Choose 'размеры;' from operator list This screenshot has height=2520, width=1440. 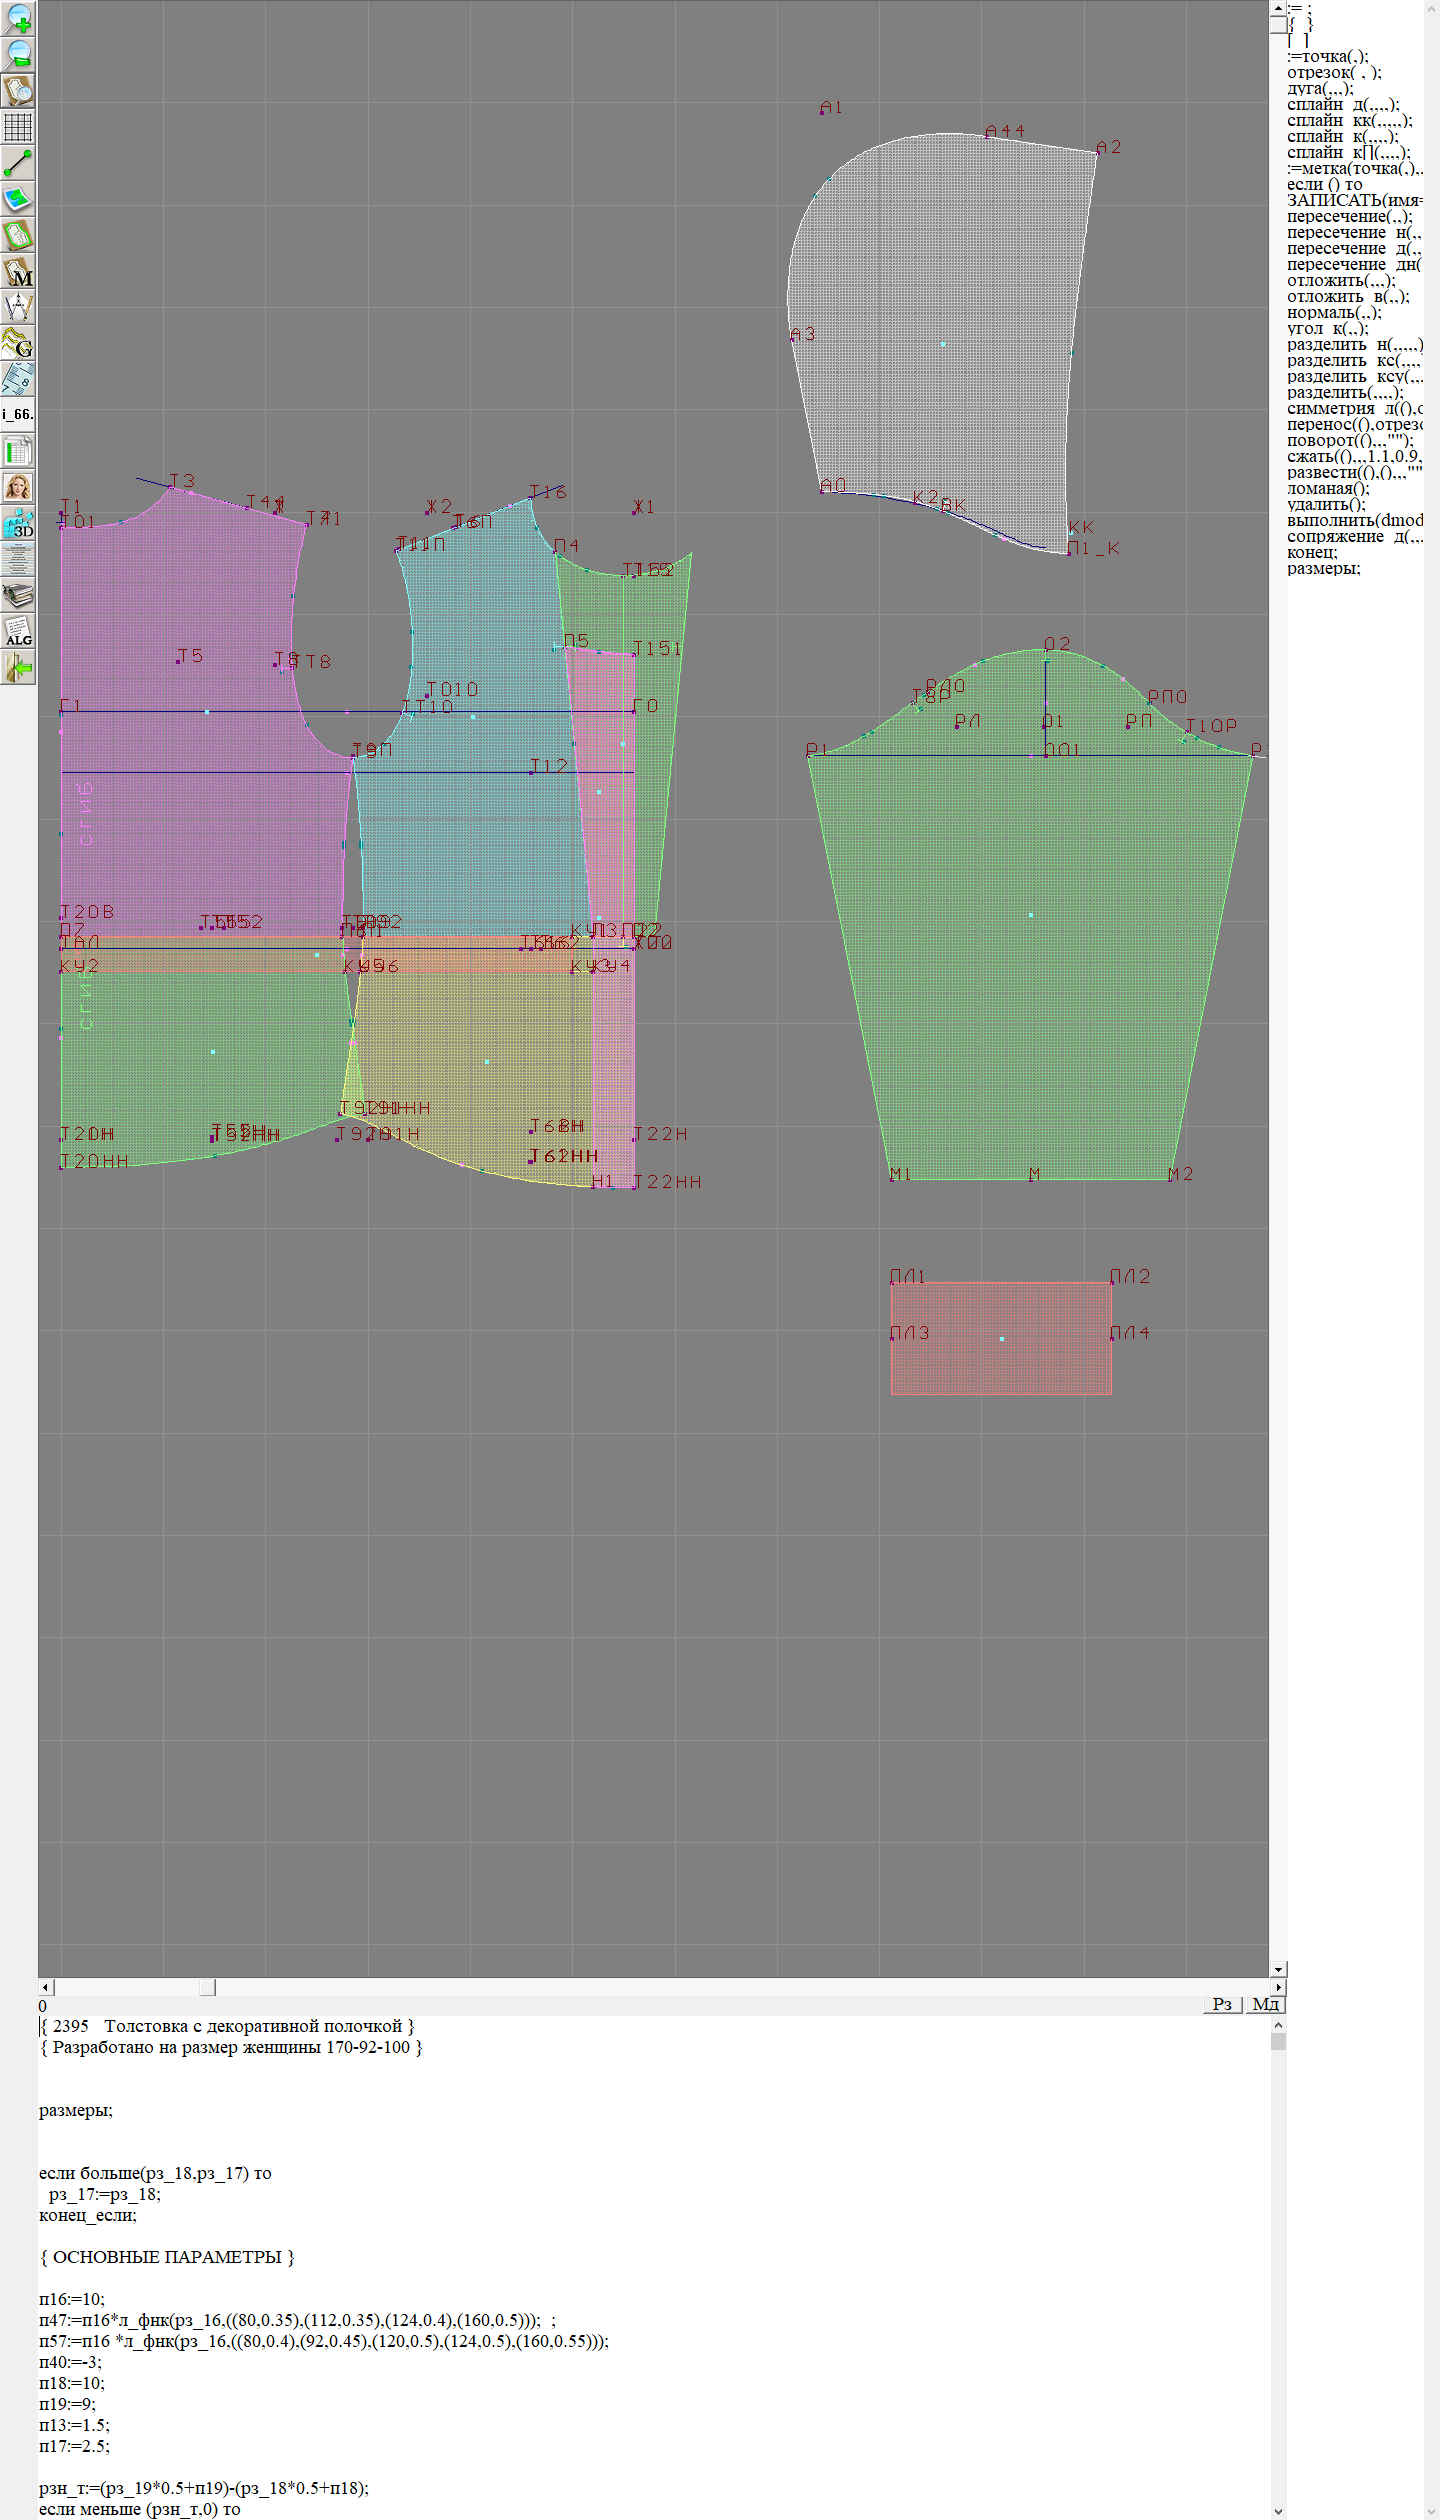[1323, 569]
